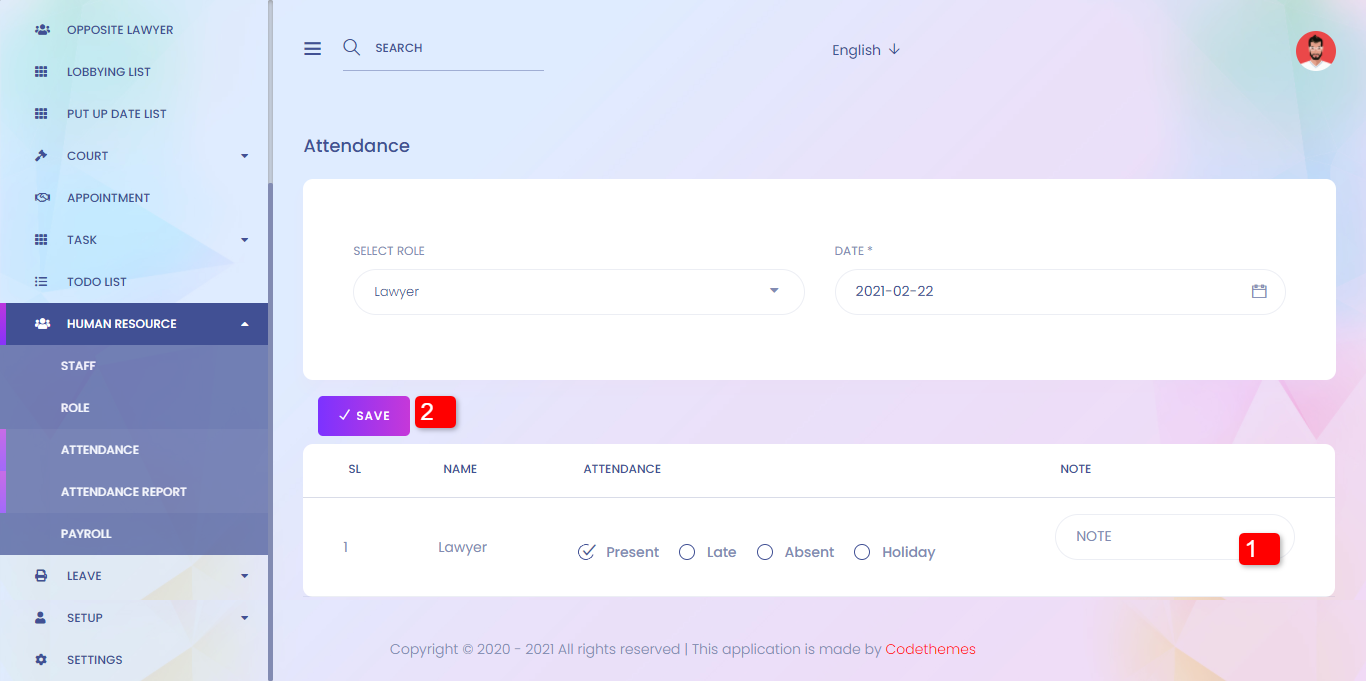Open the user avatar profile menu
The width and height of the screenshot is (1366, 681).
pos(1315,51)
